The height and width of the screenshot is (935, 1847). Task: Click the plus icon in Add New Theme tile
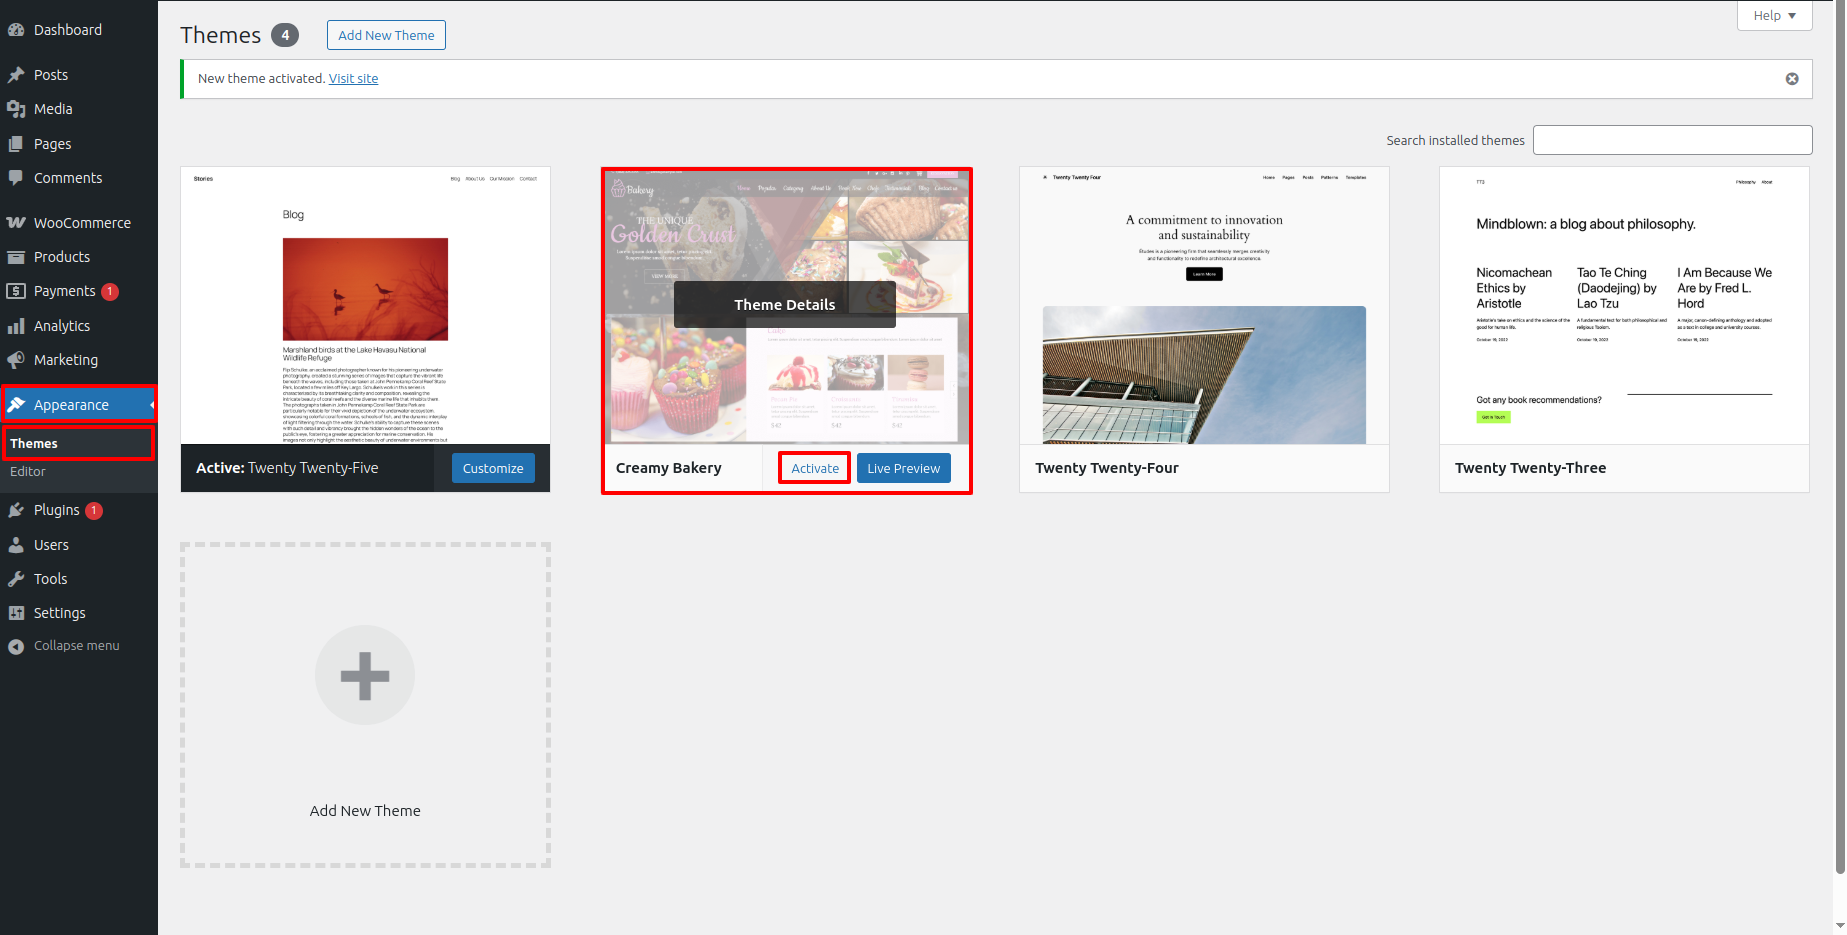tap(365, 675)
